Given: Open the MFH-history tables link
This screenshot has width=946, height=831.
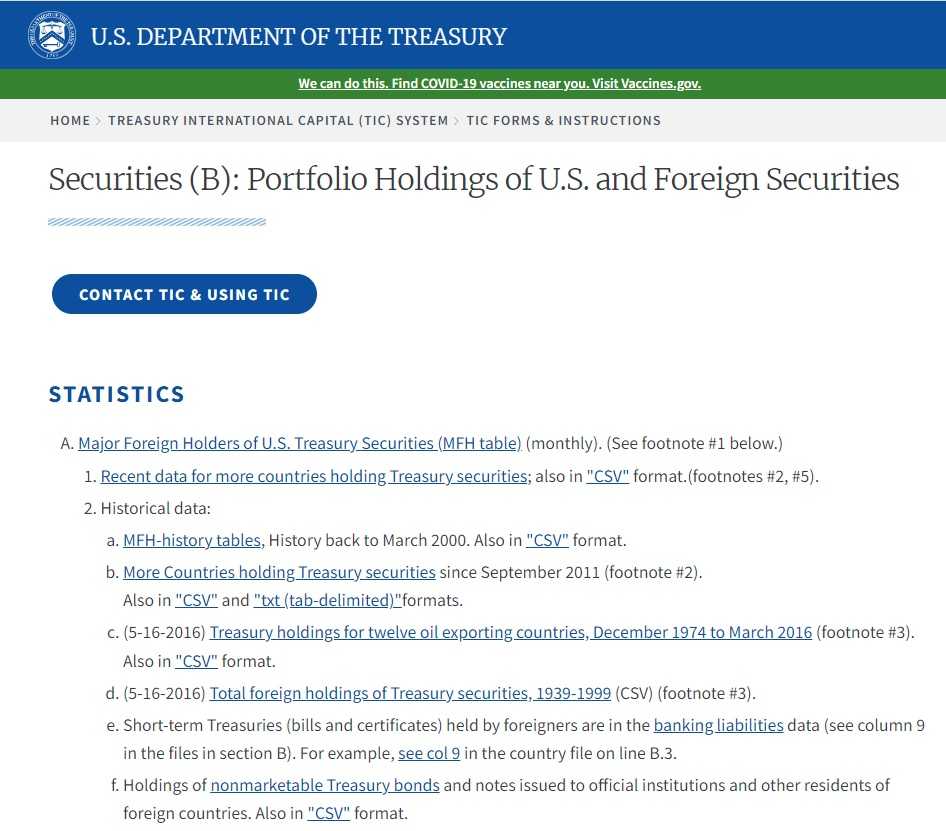Looking at the screenshot, I should click(193, 540).
